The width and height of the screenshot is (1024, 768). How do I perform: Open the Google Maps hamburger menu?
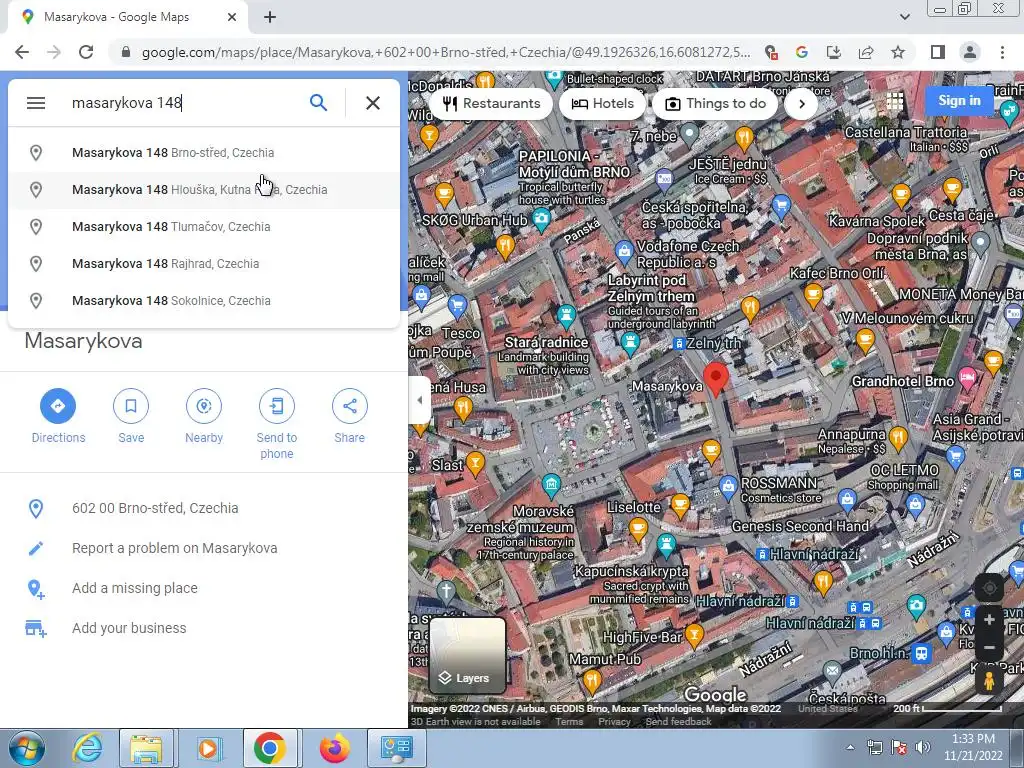[x=36, y=103]
